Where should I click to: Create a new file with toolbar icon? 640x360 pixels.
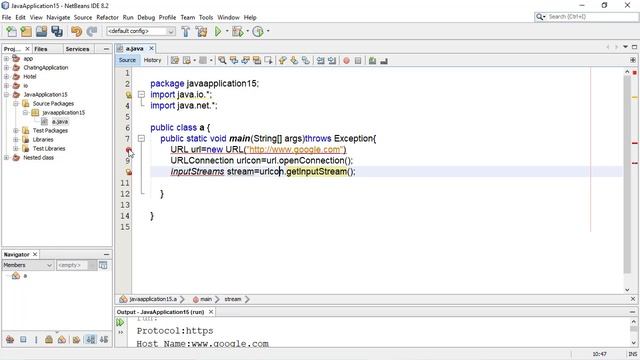coord(11,31)
